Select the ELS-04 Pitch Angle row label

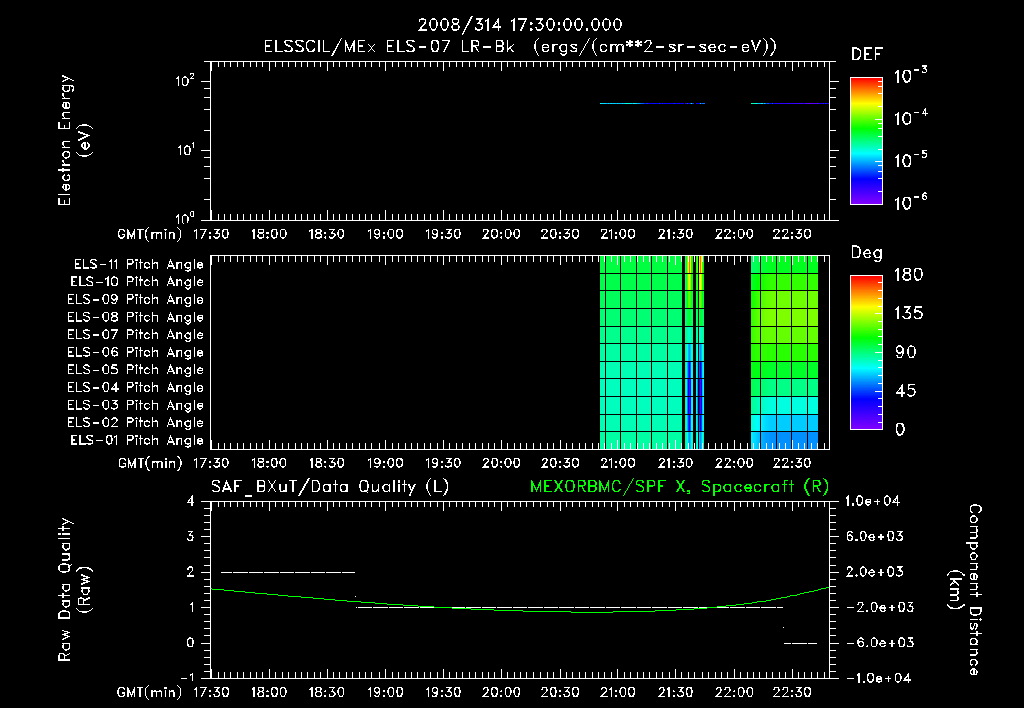pyautogui.click(x=135, y=388)
